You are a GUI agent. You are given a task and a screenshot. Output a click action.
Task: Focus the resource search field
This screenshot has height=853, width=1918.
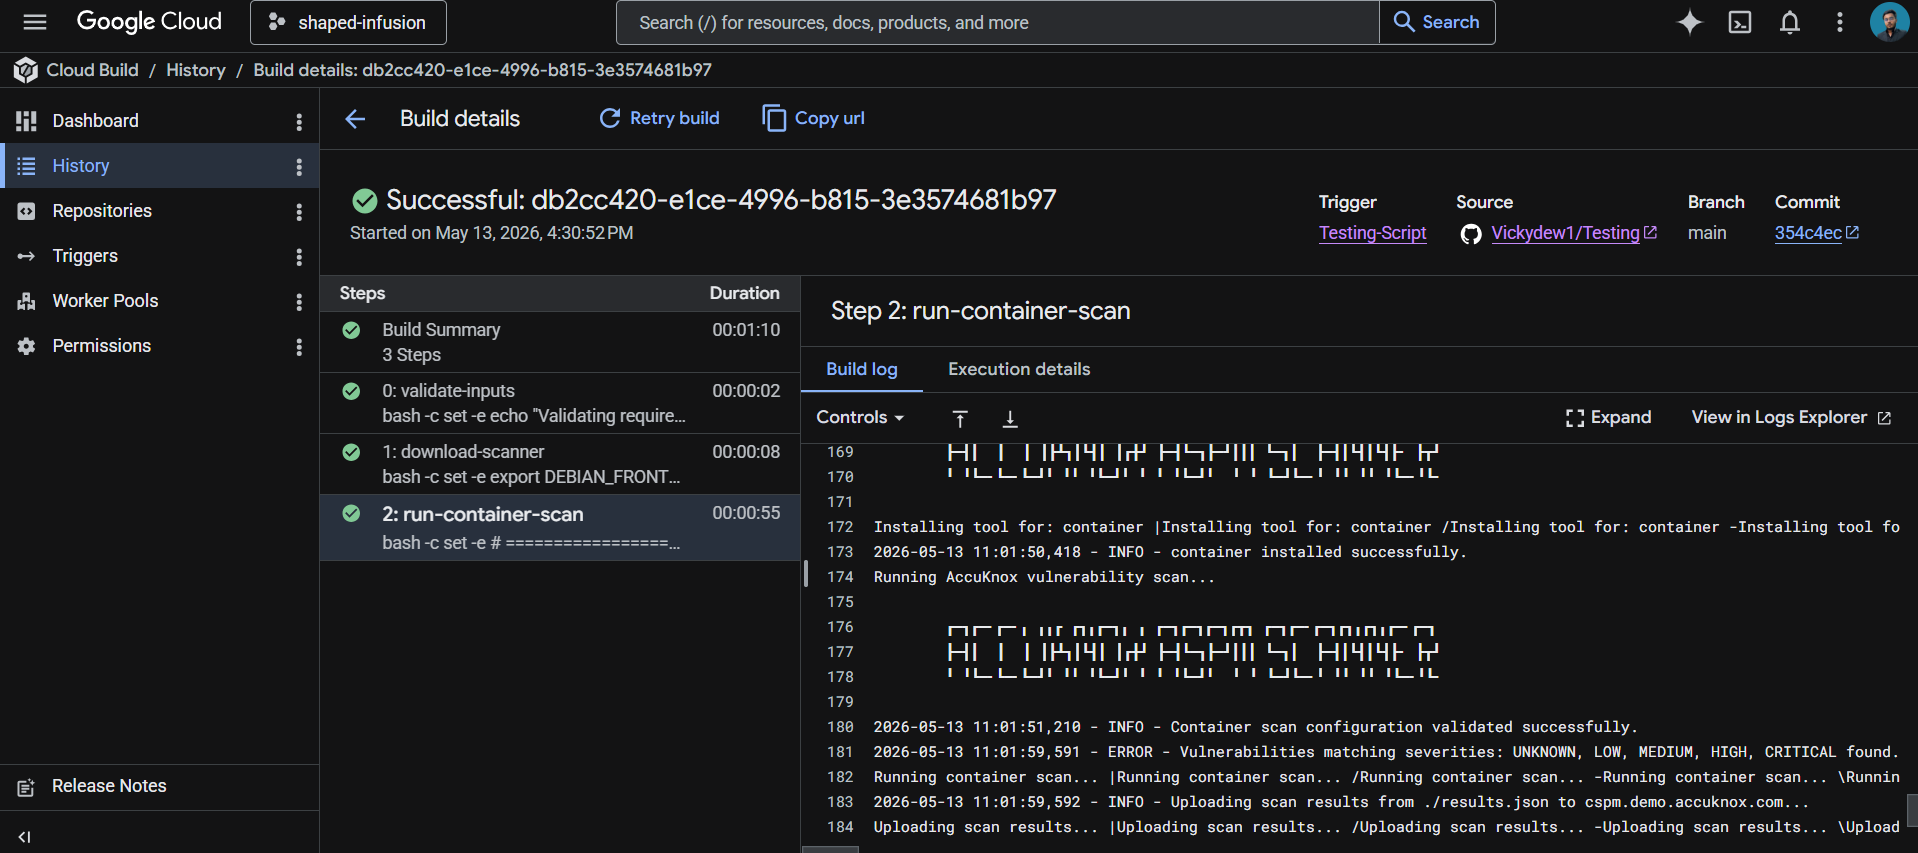[x=997, y=22]
